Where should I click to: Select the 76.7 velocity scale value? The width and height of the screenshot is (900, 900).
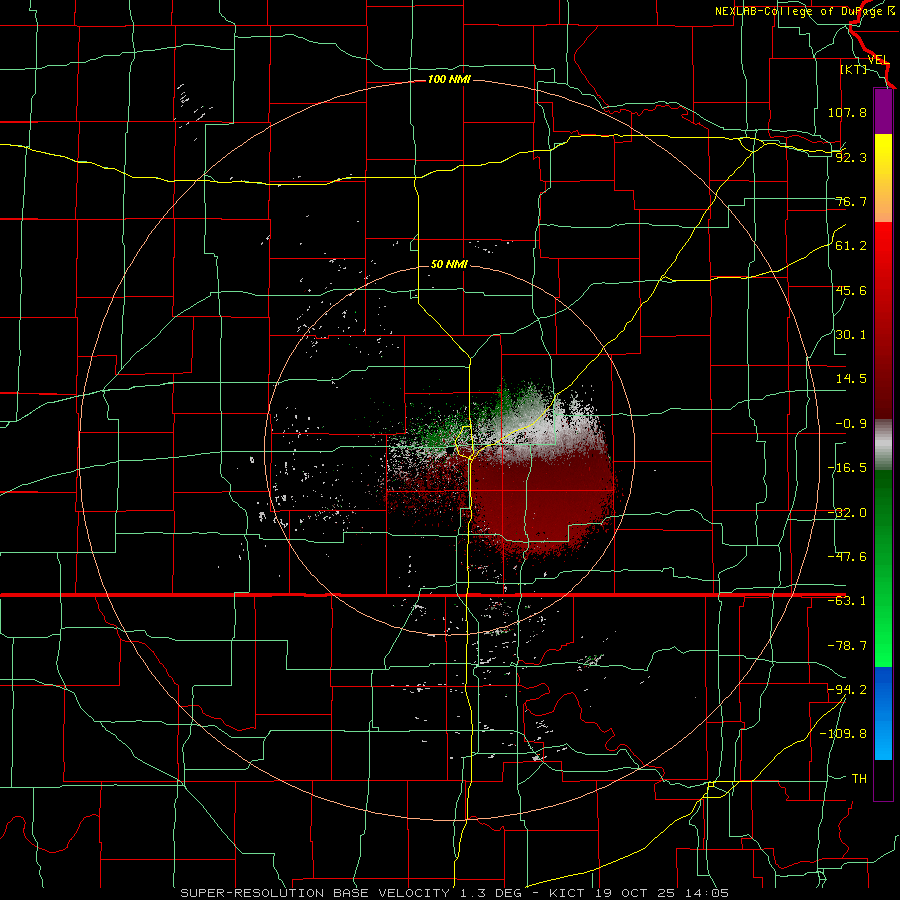[851, 201]
